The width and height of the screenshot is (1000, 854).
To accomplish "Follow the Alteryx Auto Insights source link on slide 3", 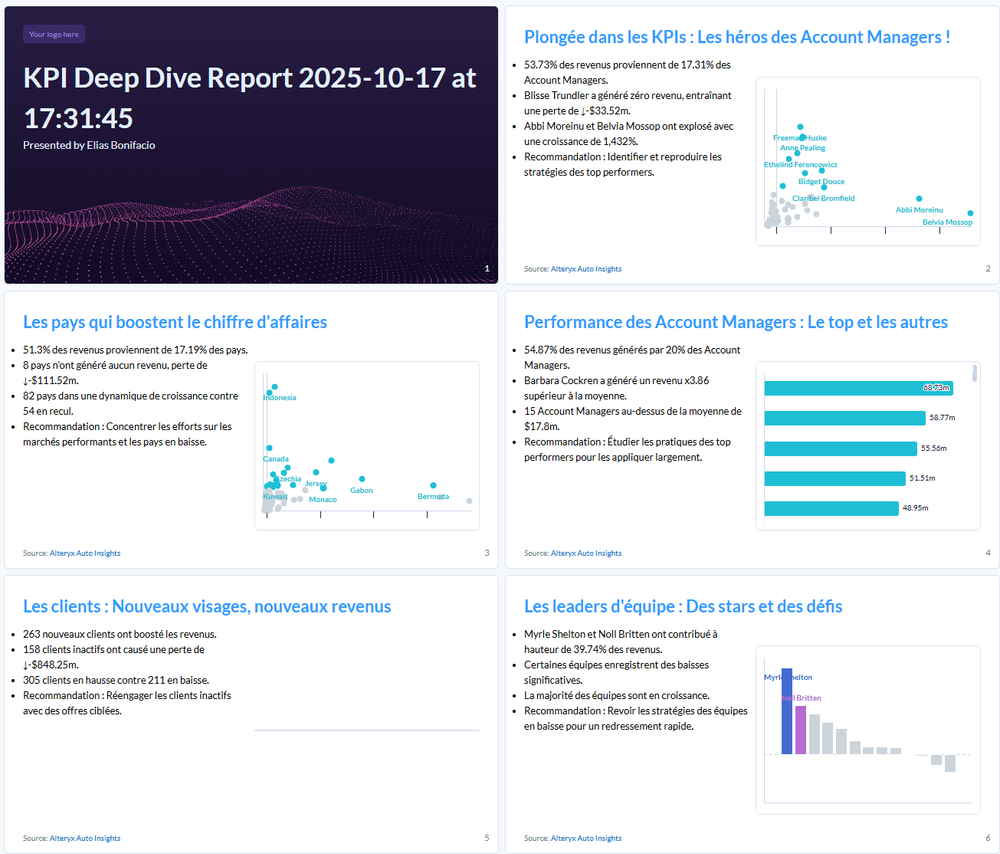I will pyautogui.click(x=85, y=553).
